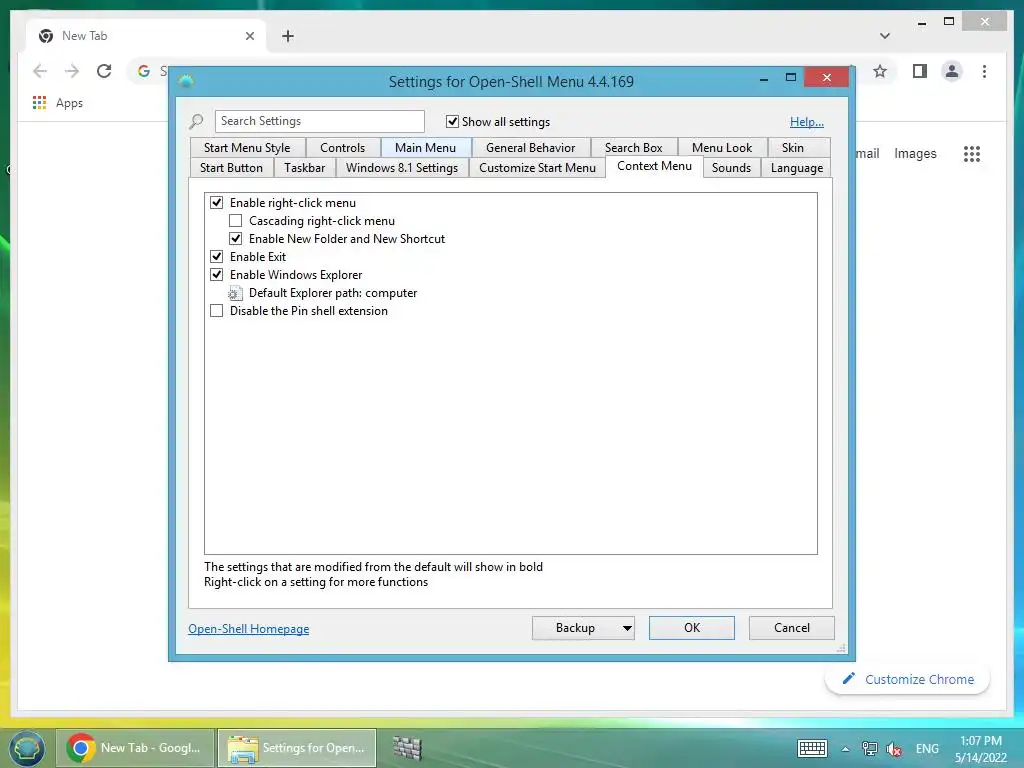1024x768 pixels.
Task: Switch to the Language tab
Action: (x=797, y=168)
